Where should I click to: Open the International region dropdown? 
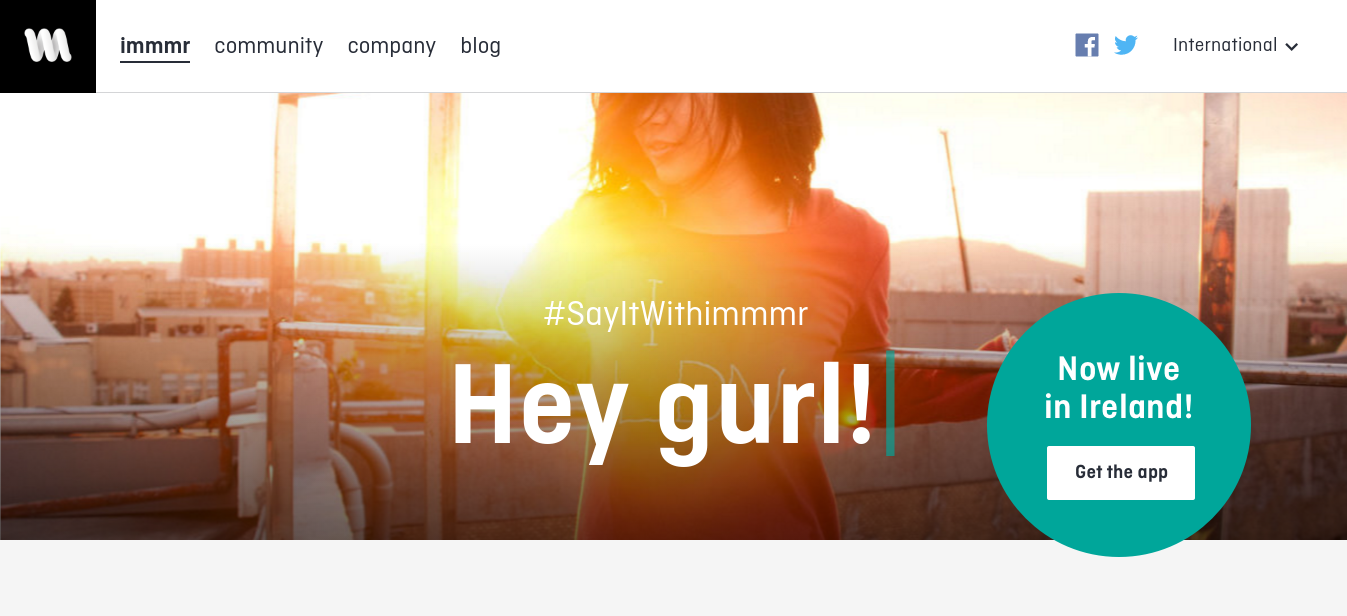point(1225,45)
